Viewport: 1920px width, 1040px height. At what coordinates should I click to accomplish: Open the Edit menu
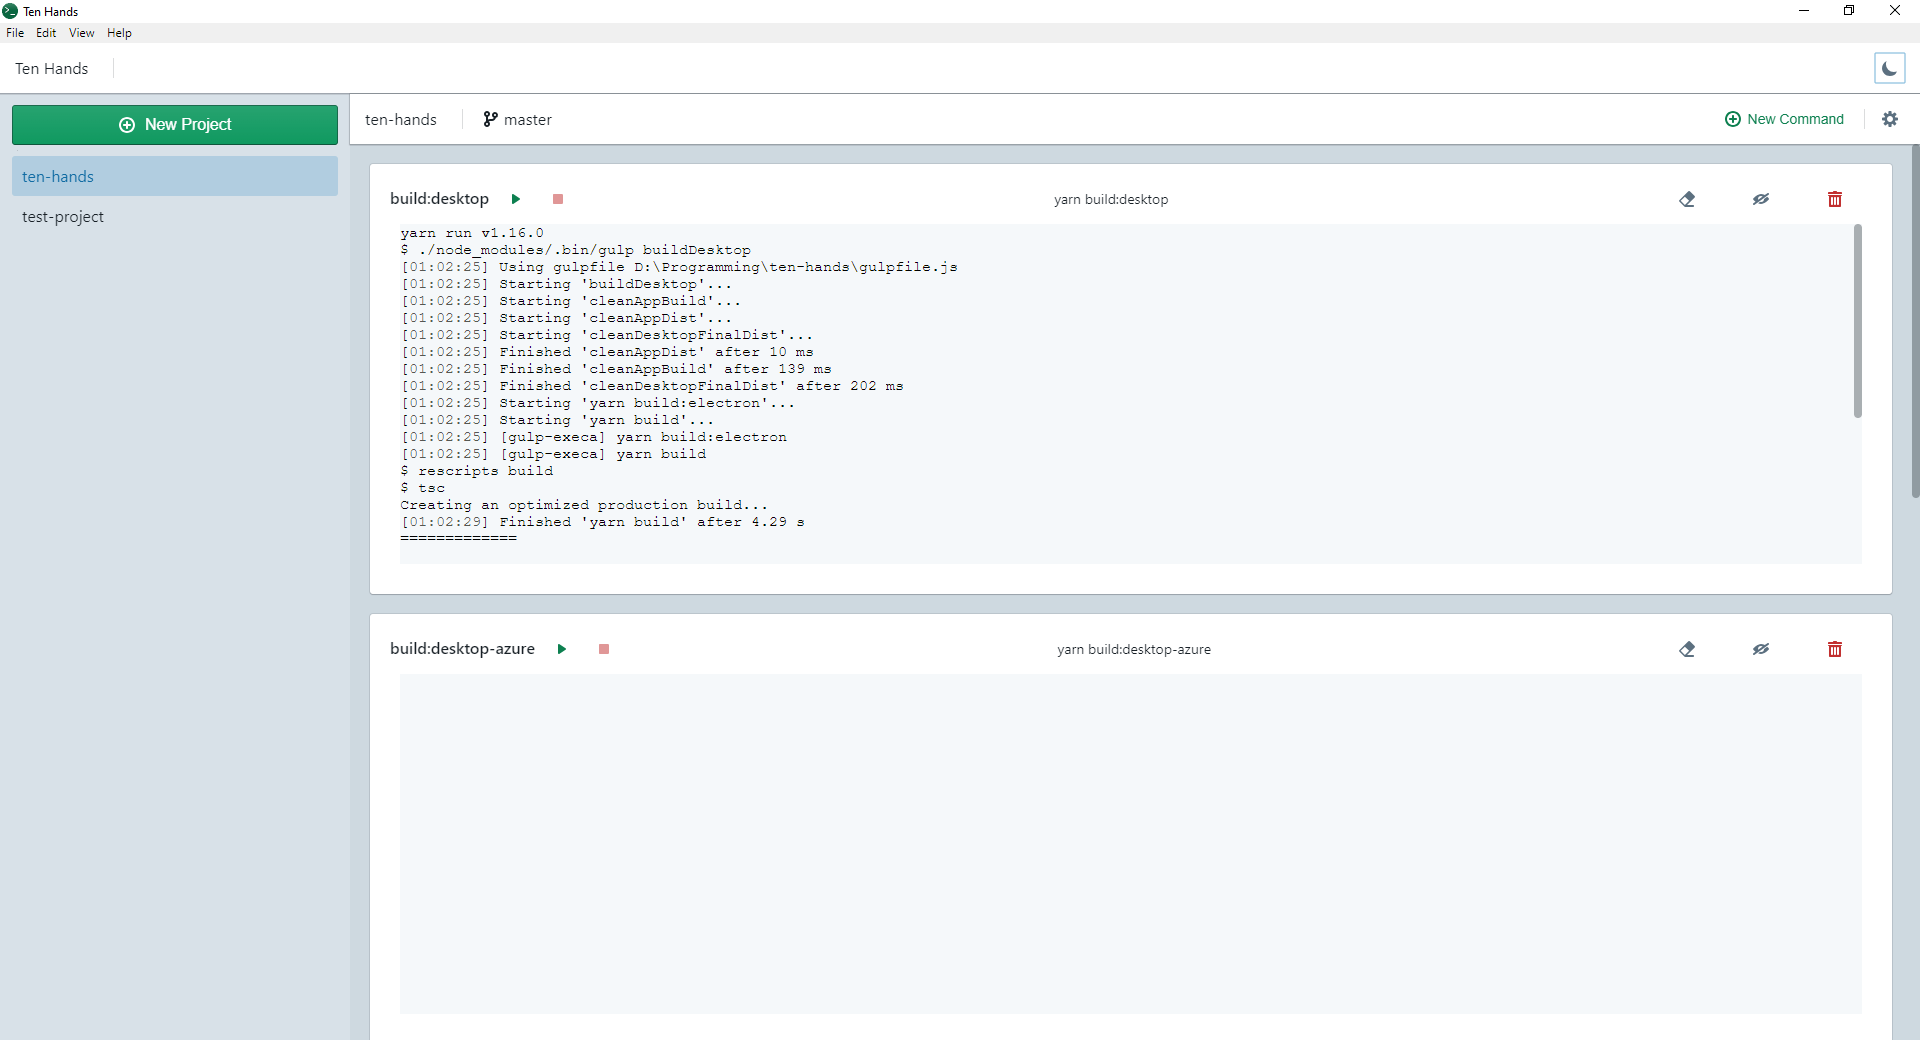pyautogui.click(x=46, y=33)
